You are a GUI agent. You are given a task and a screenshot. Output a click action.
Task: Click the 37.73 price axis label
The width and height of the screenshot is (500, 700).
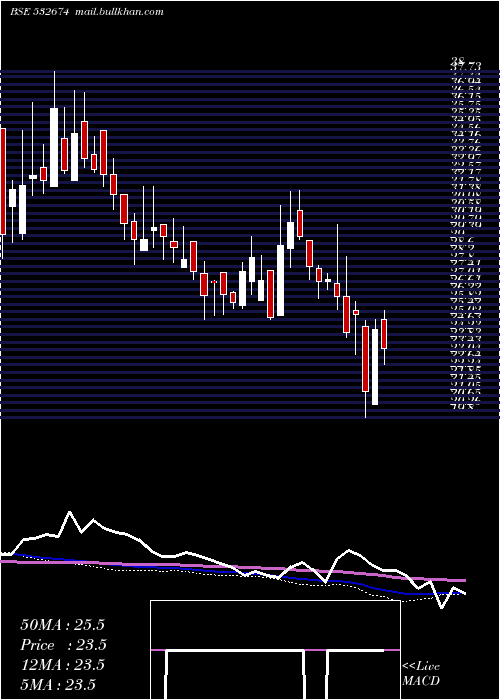[465, 67]
